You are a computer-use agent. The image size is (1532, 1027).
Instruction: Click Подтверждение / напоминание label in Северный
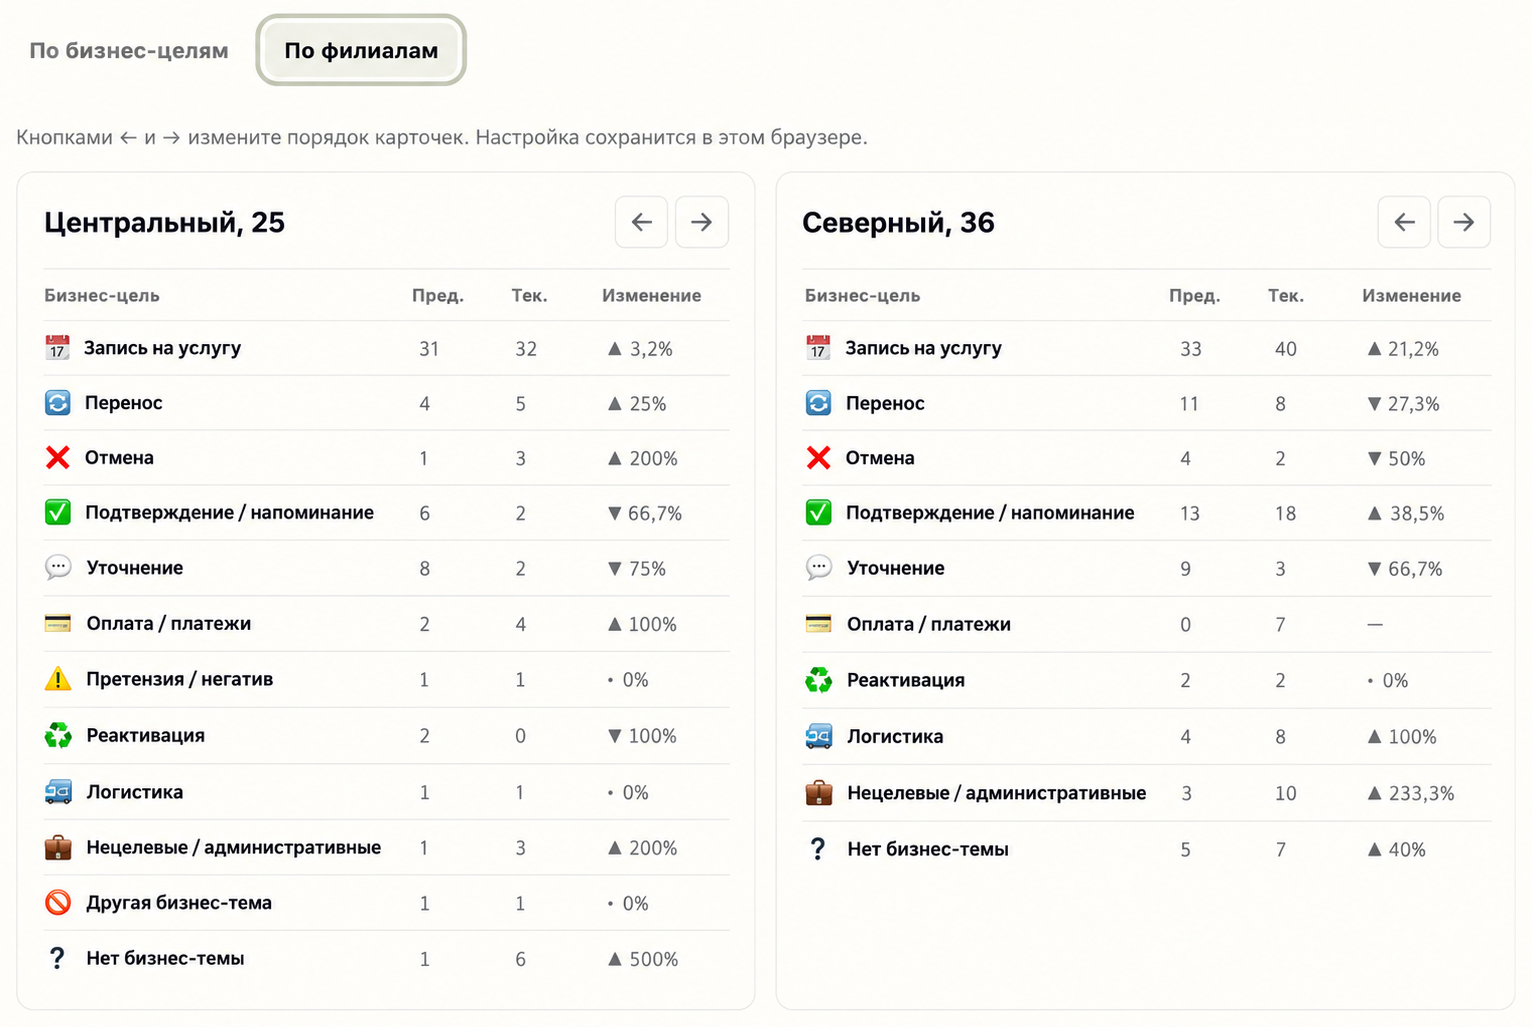(x=990, y=513)
